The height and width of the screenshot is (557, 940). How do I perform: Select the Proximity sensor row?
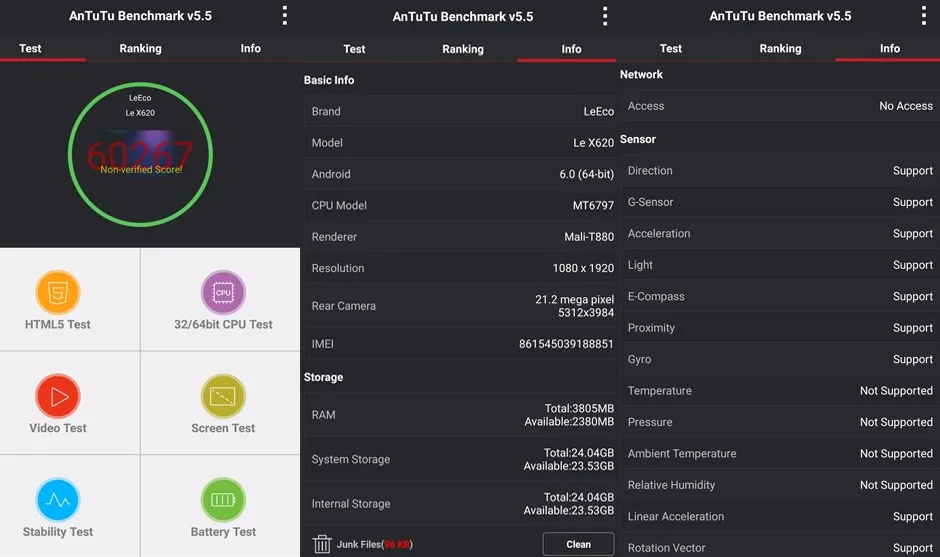click(780, 328)
